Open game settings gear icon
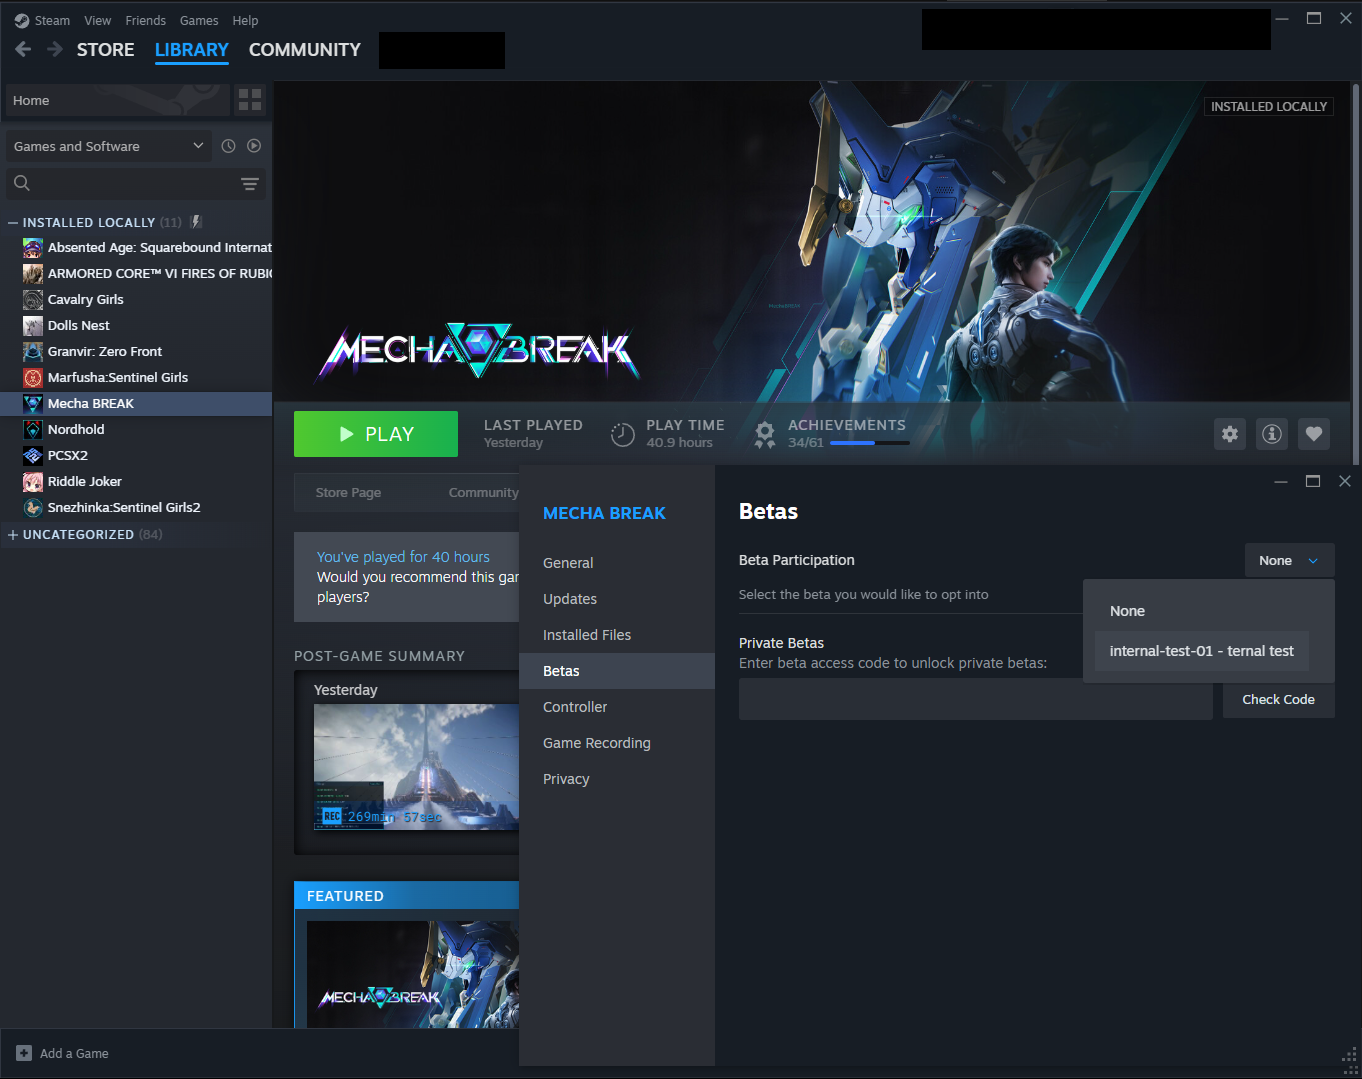This screenshot has width=1362, height=1079. (x=1230, y=434)
